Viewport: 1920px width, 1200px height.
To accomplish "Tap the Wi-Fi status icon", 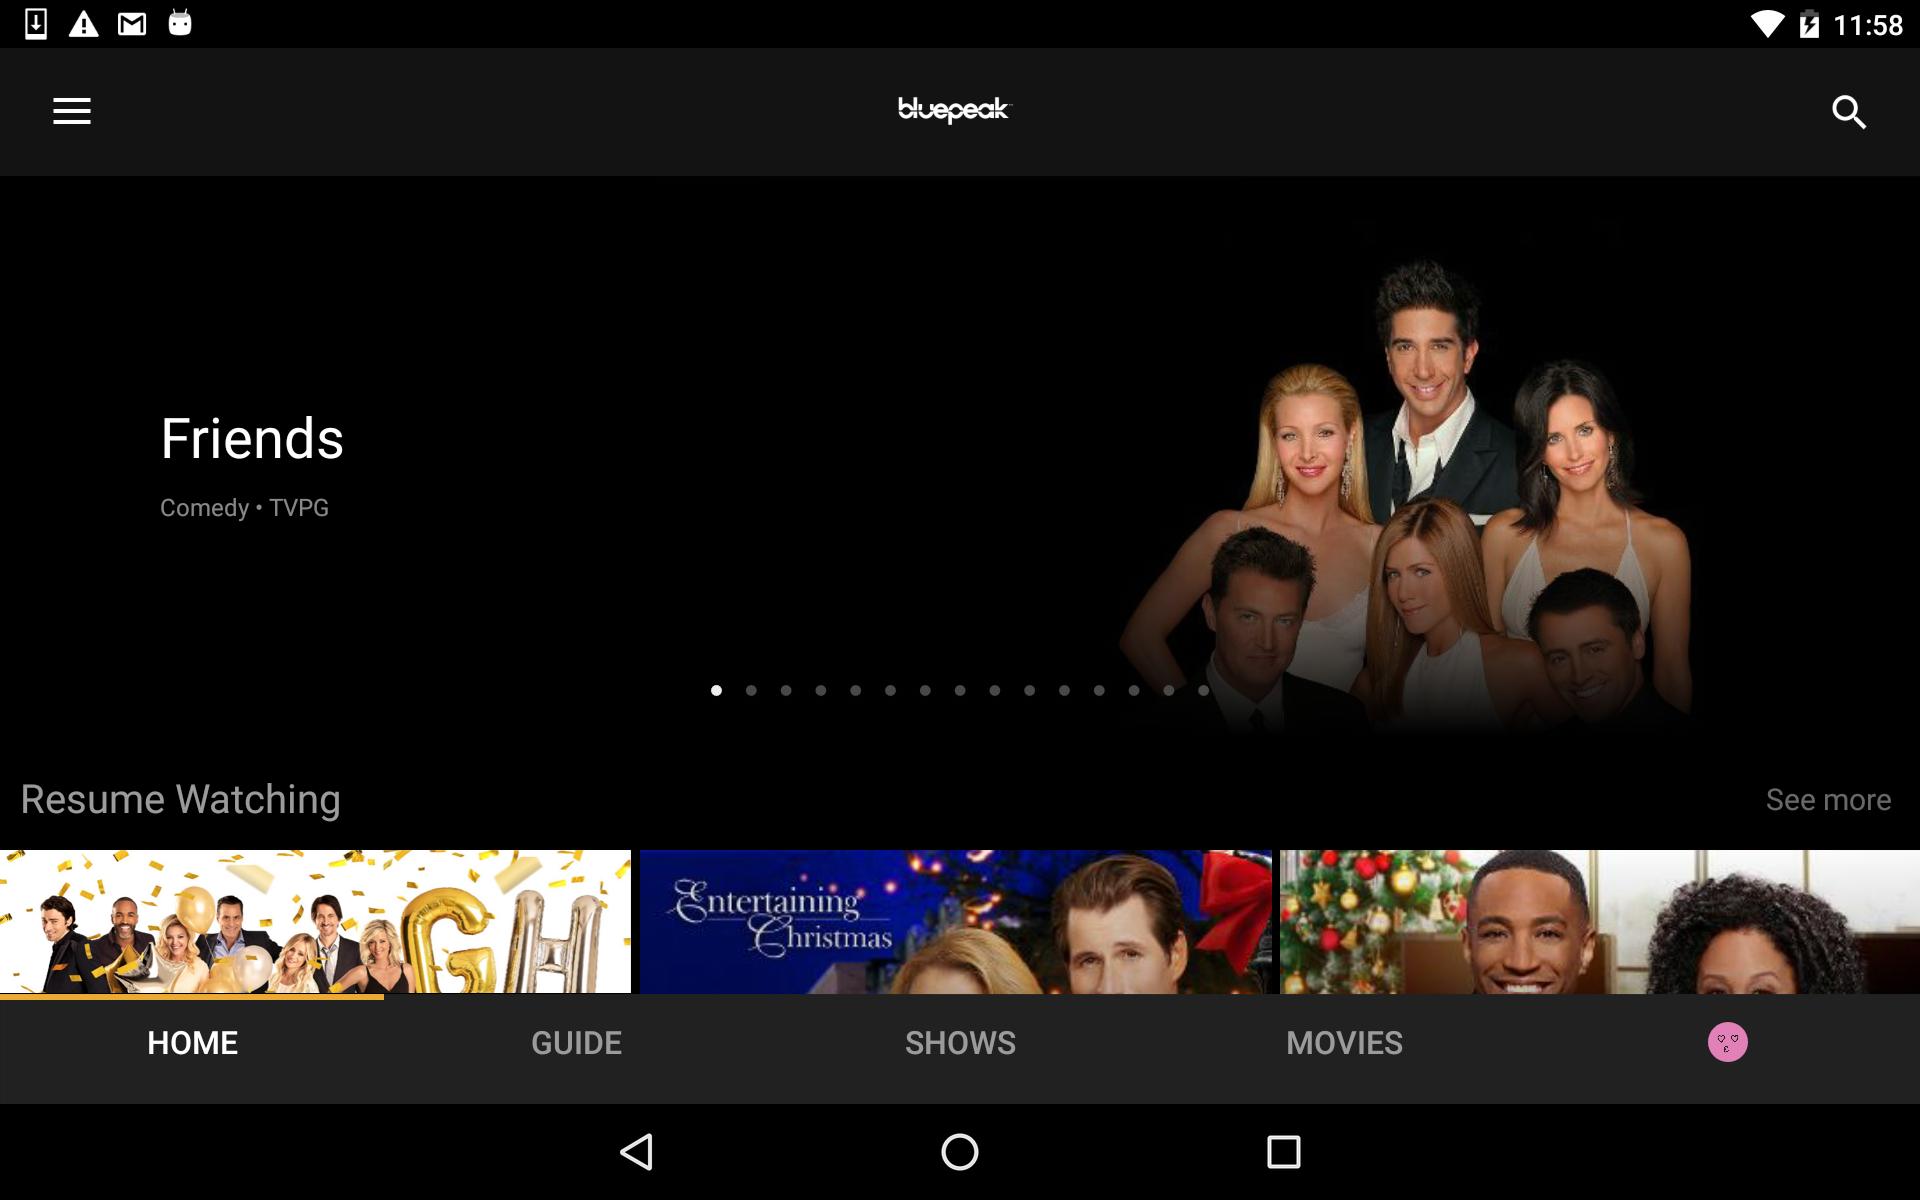I will pos(1767,24).
